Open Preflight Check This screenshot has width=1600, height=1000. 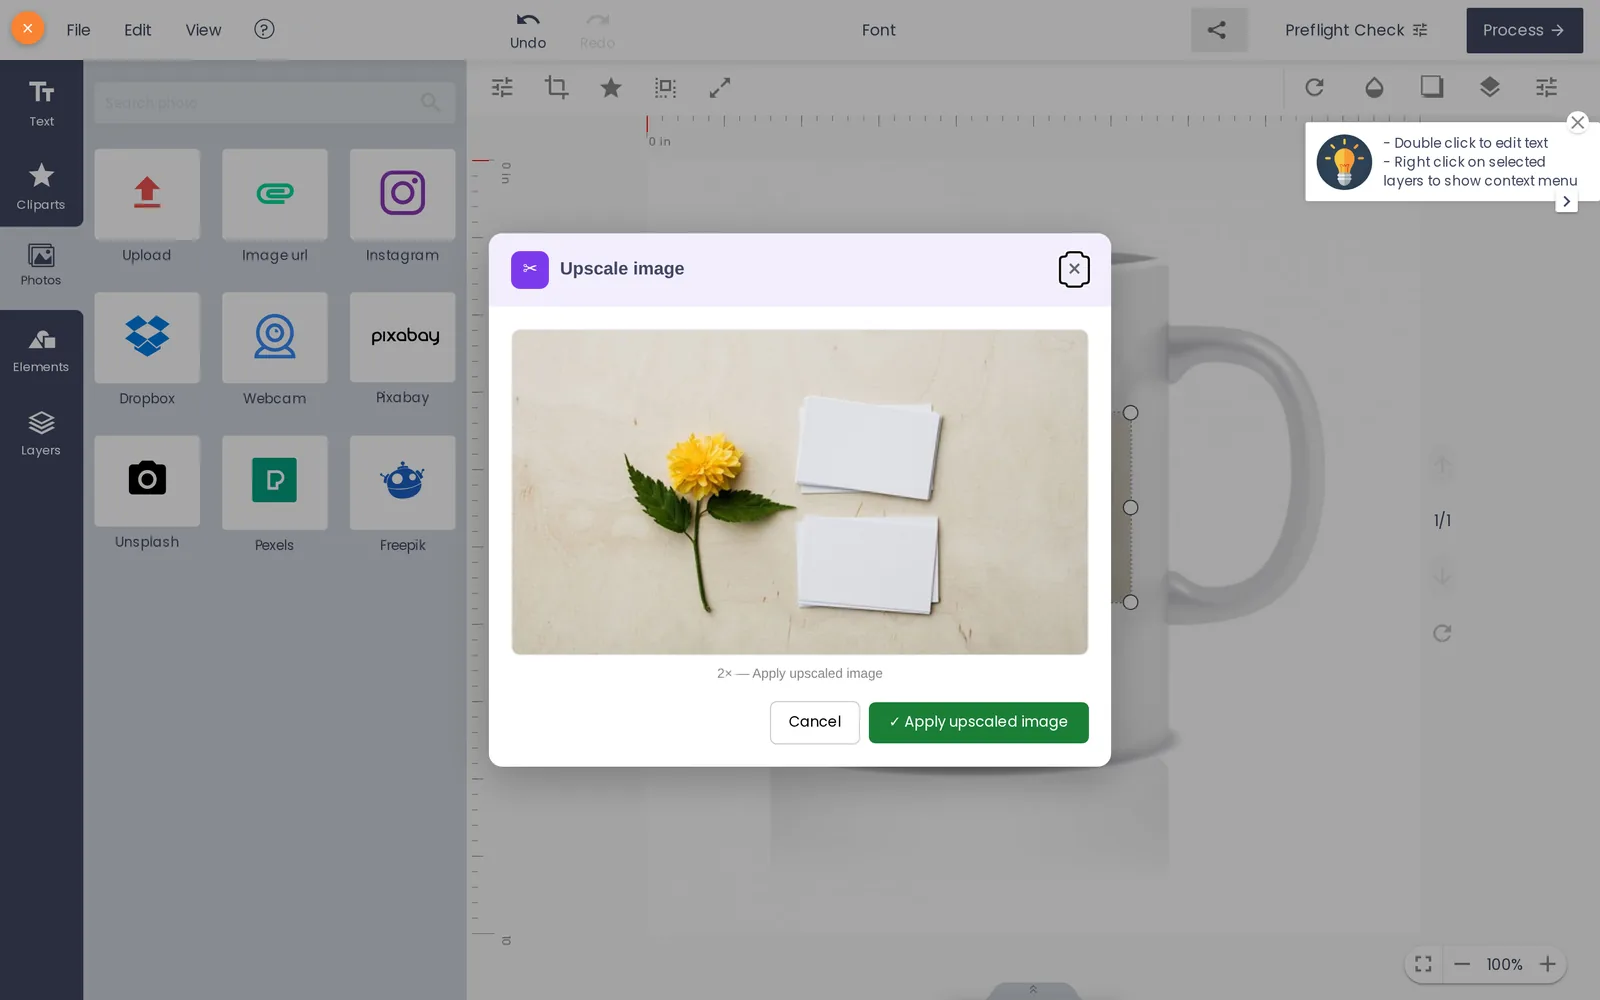click(1356, 30)
